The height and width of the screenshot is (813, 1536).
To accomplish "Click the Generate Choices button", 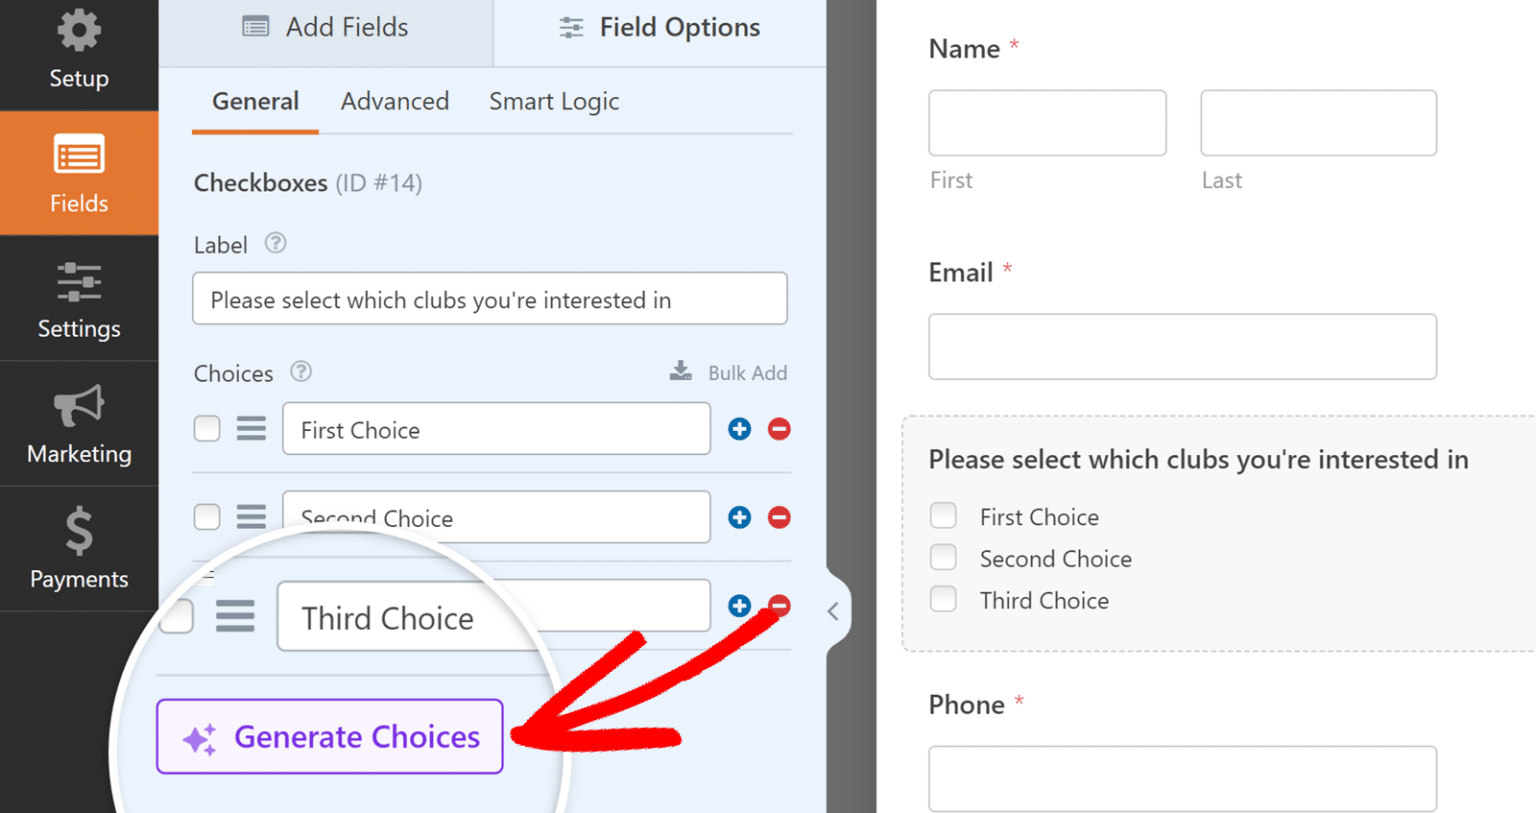I will [329, 737].
